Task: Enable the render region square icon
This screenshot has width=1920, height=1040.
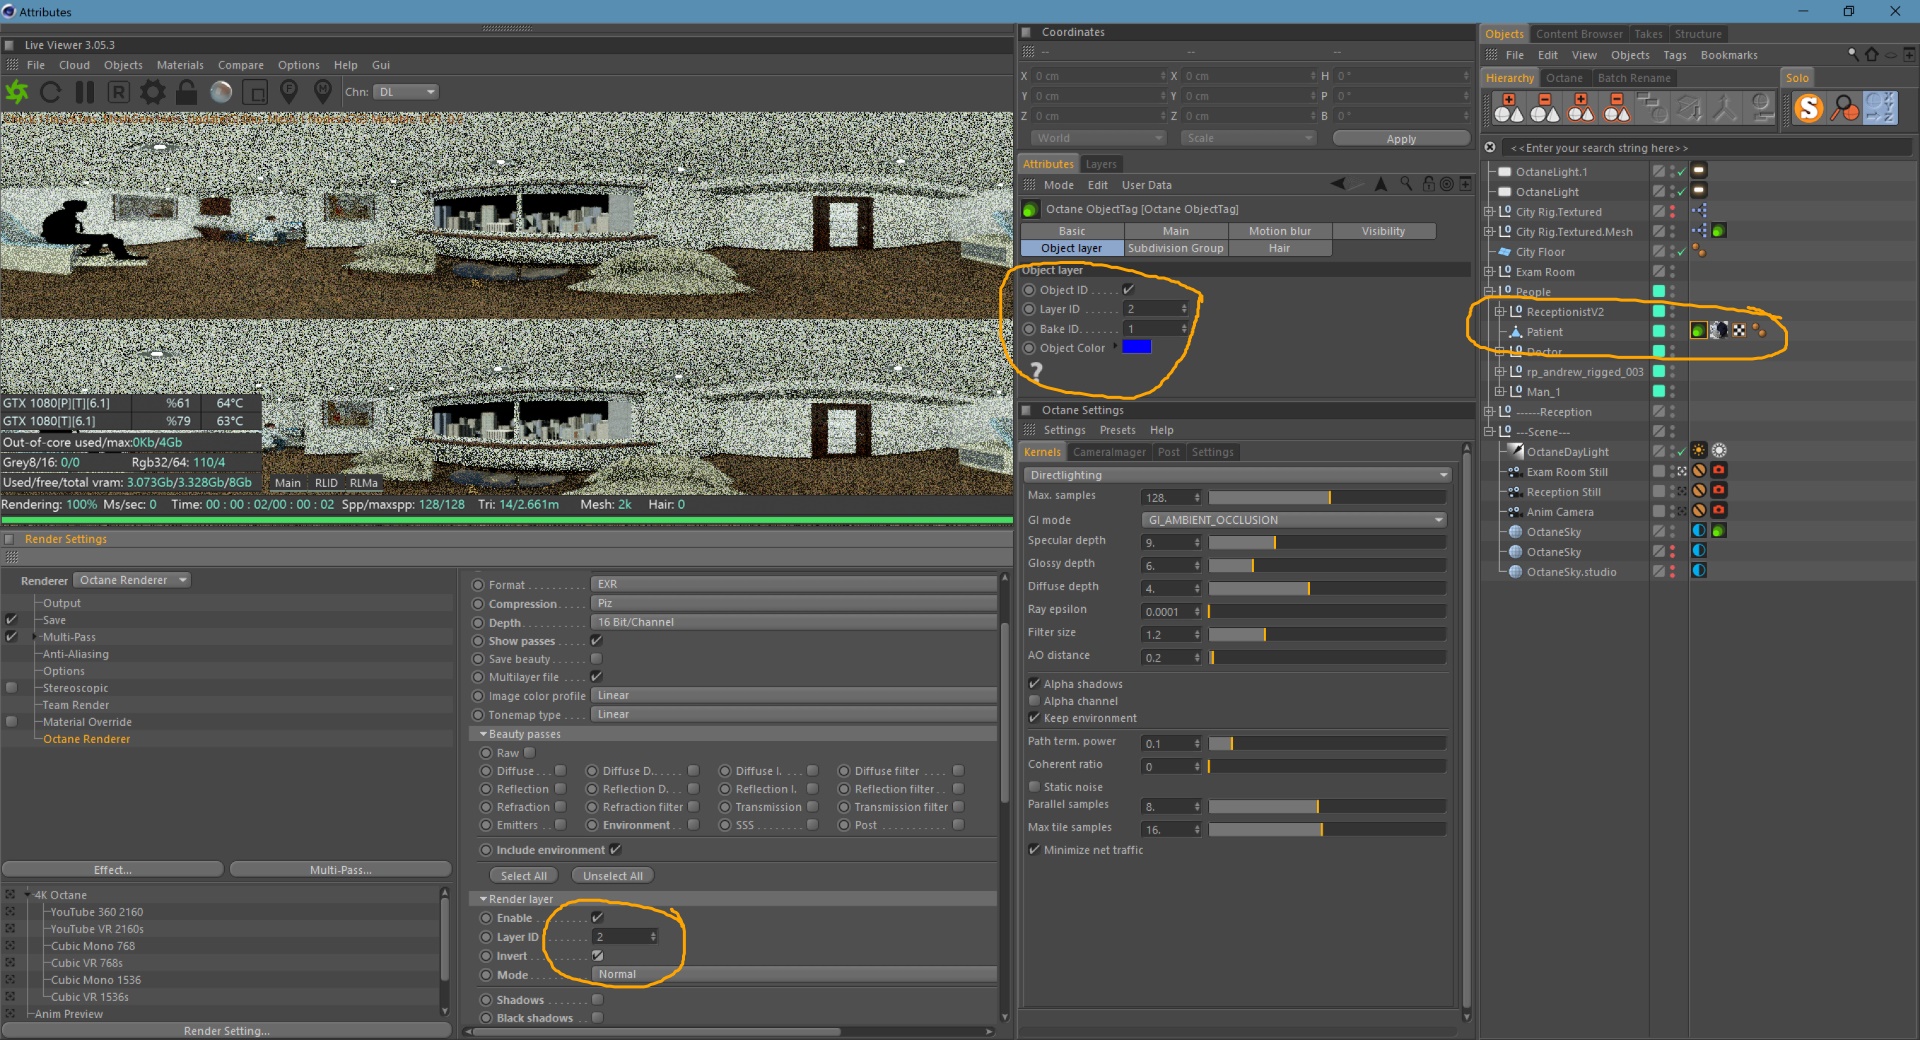Action: [255, 92]
